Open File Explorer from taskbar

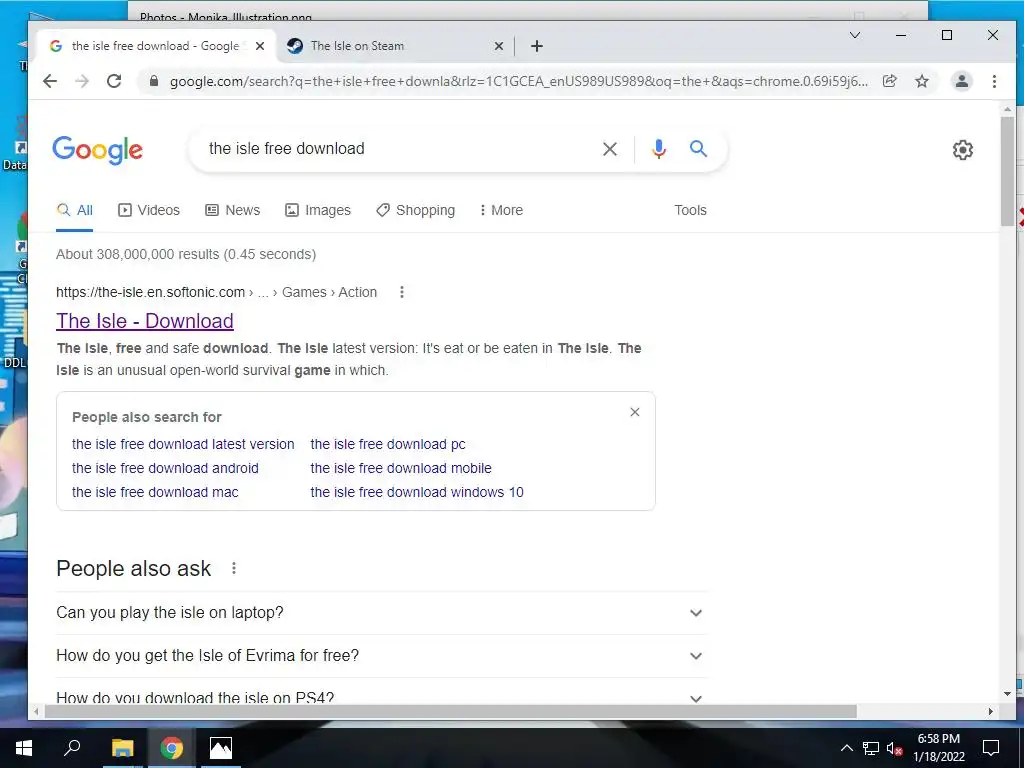[x=122, y=748]
